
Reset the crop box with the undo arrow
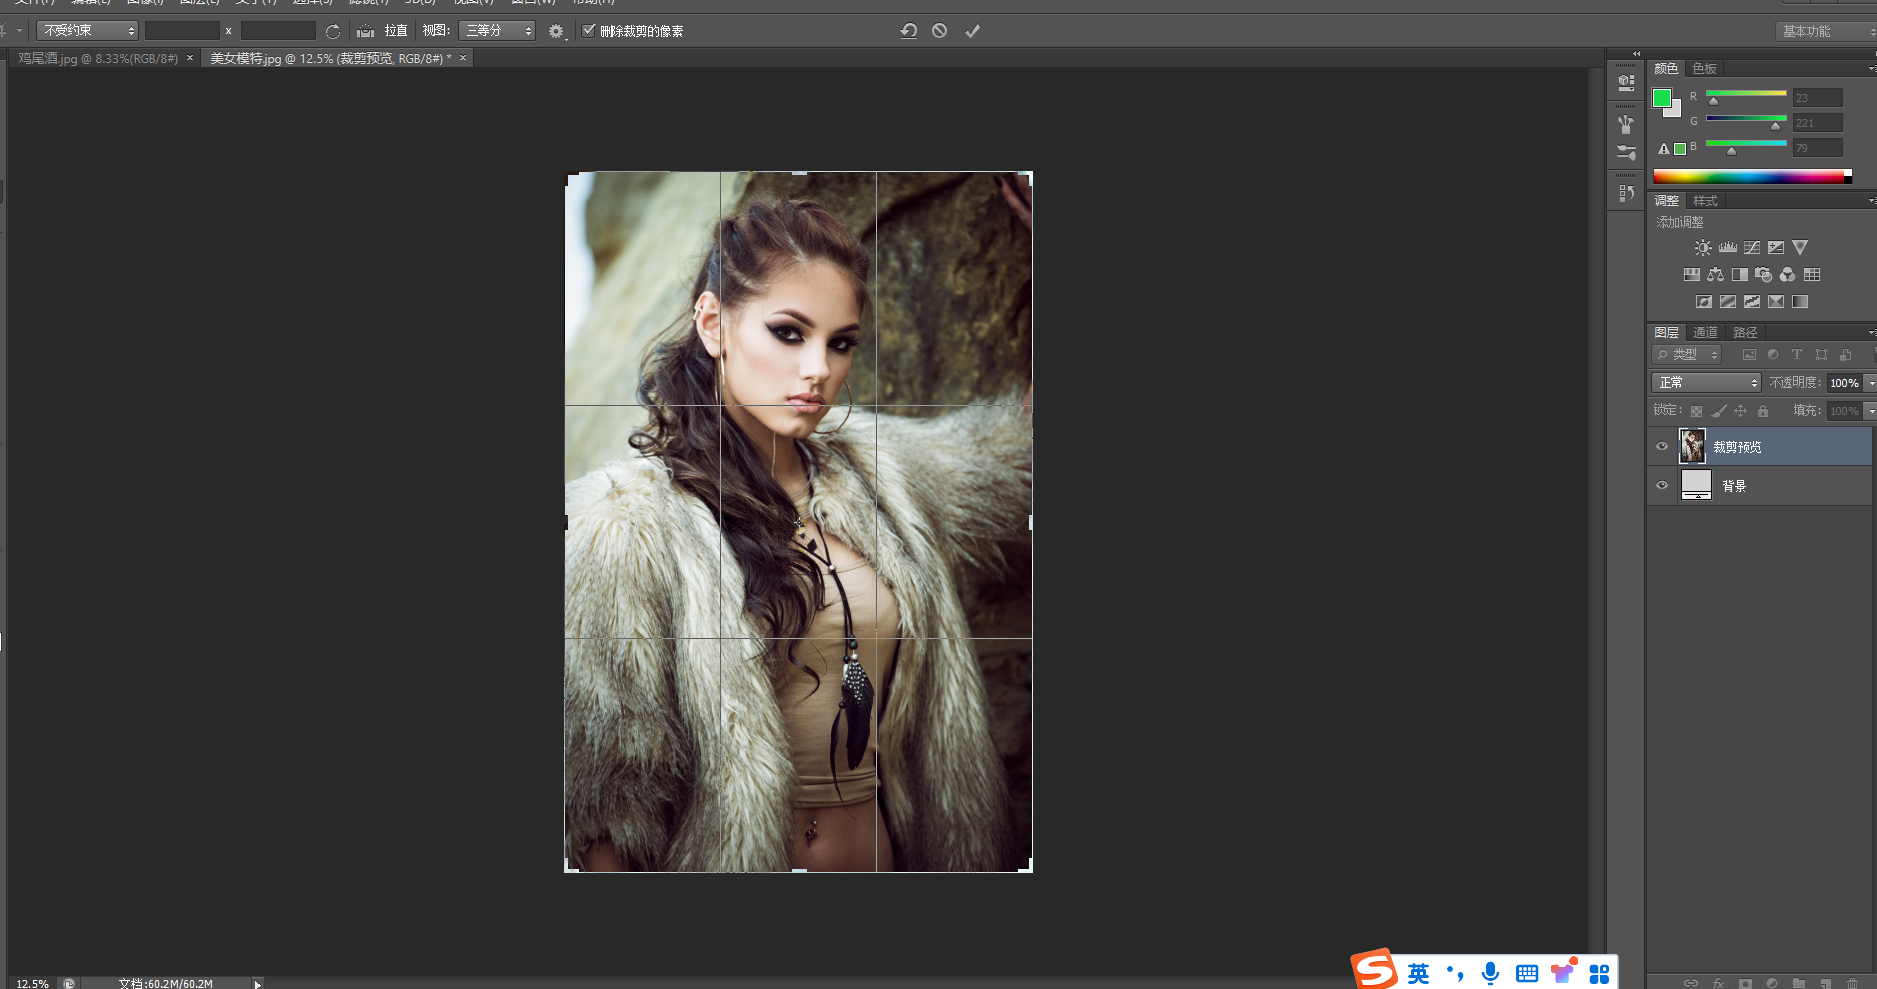(x=908, y=31)
